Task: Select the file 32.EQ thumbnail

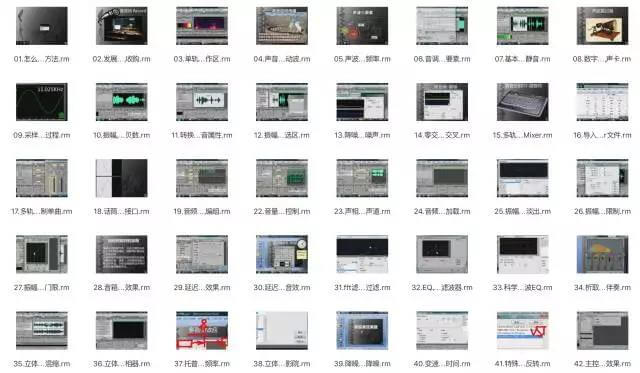Action: point(442,254)
